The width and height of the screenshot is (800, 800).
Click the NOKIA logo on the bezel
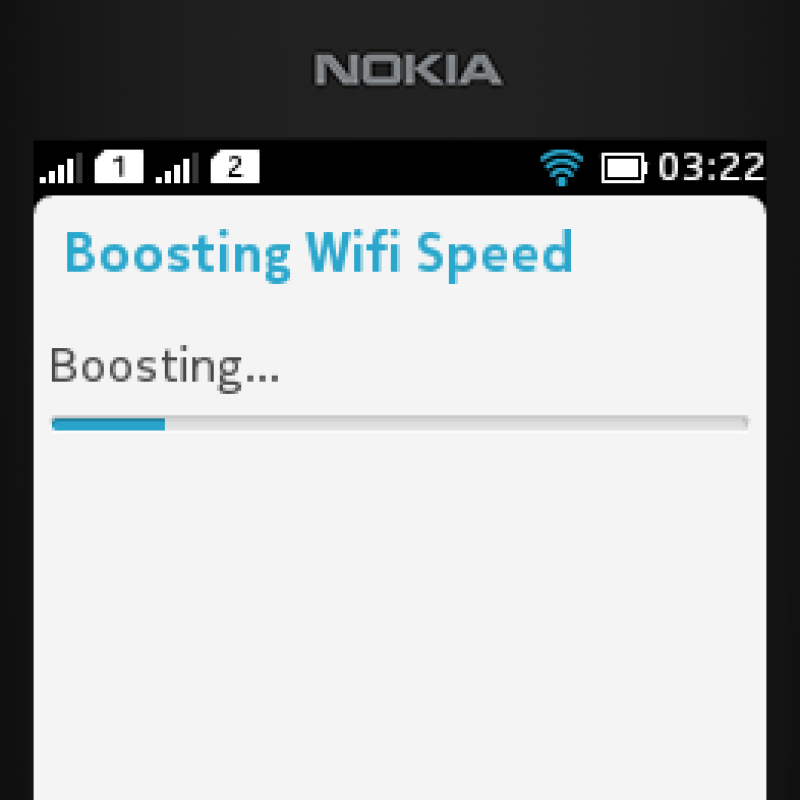pos(408,69)
